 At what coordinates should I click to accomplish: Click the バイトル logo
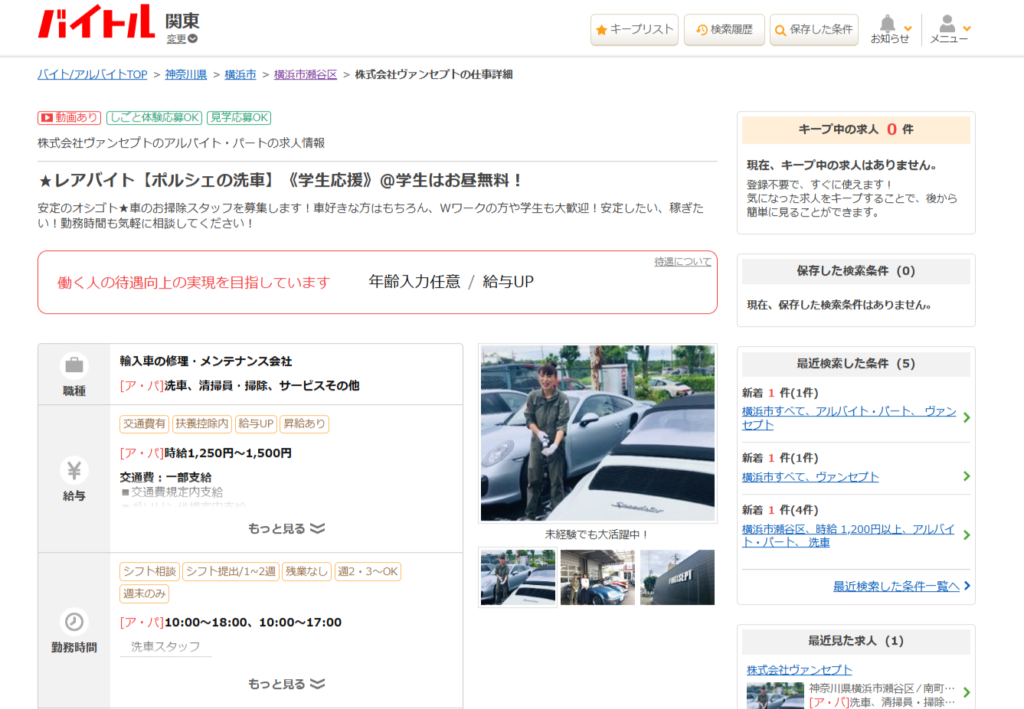[96, 22]
